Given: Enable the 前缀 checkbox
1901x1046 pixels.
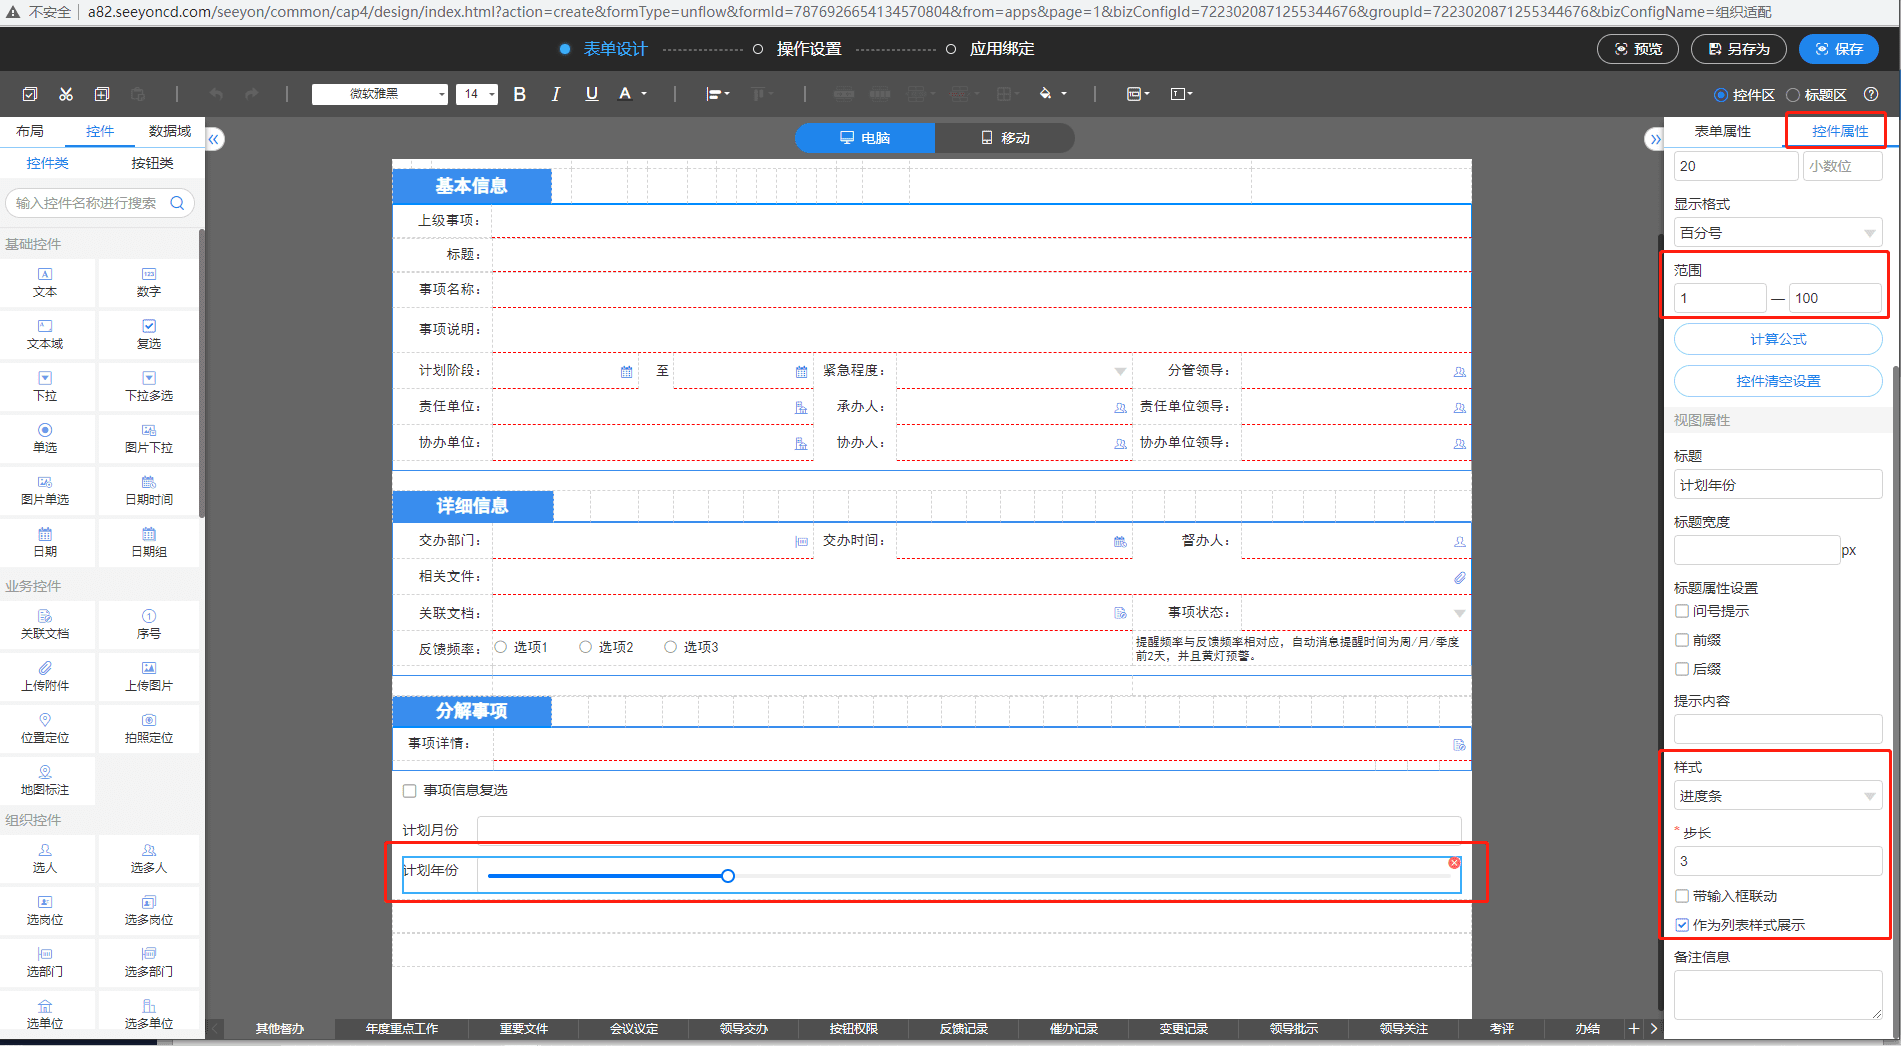Looking at the screenshot, I should (1682, 640).
